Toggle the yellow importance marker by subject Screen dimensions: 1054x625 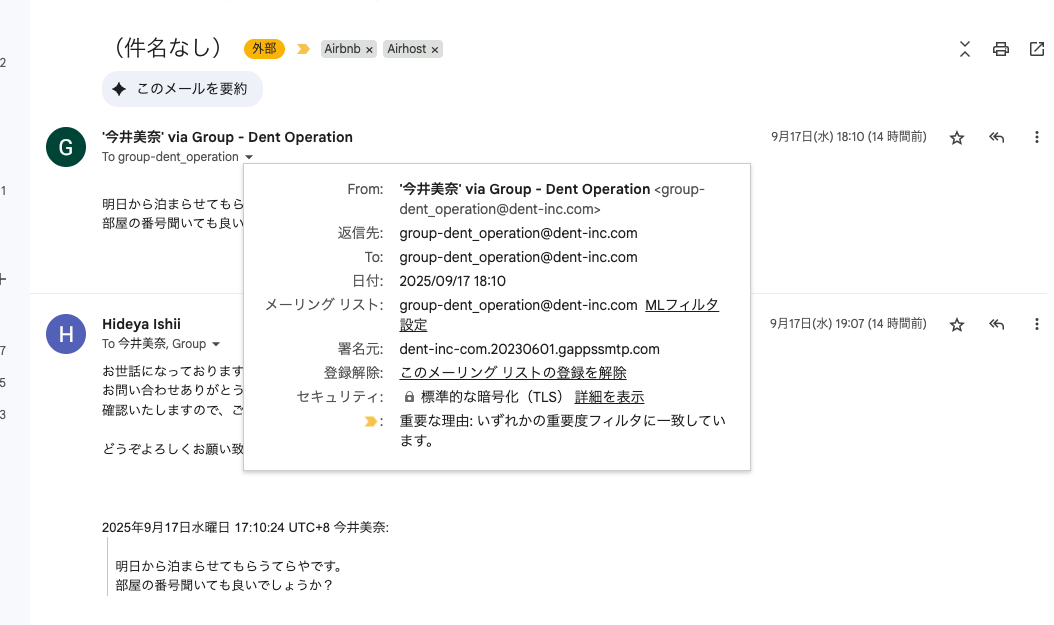303,49
